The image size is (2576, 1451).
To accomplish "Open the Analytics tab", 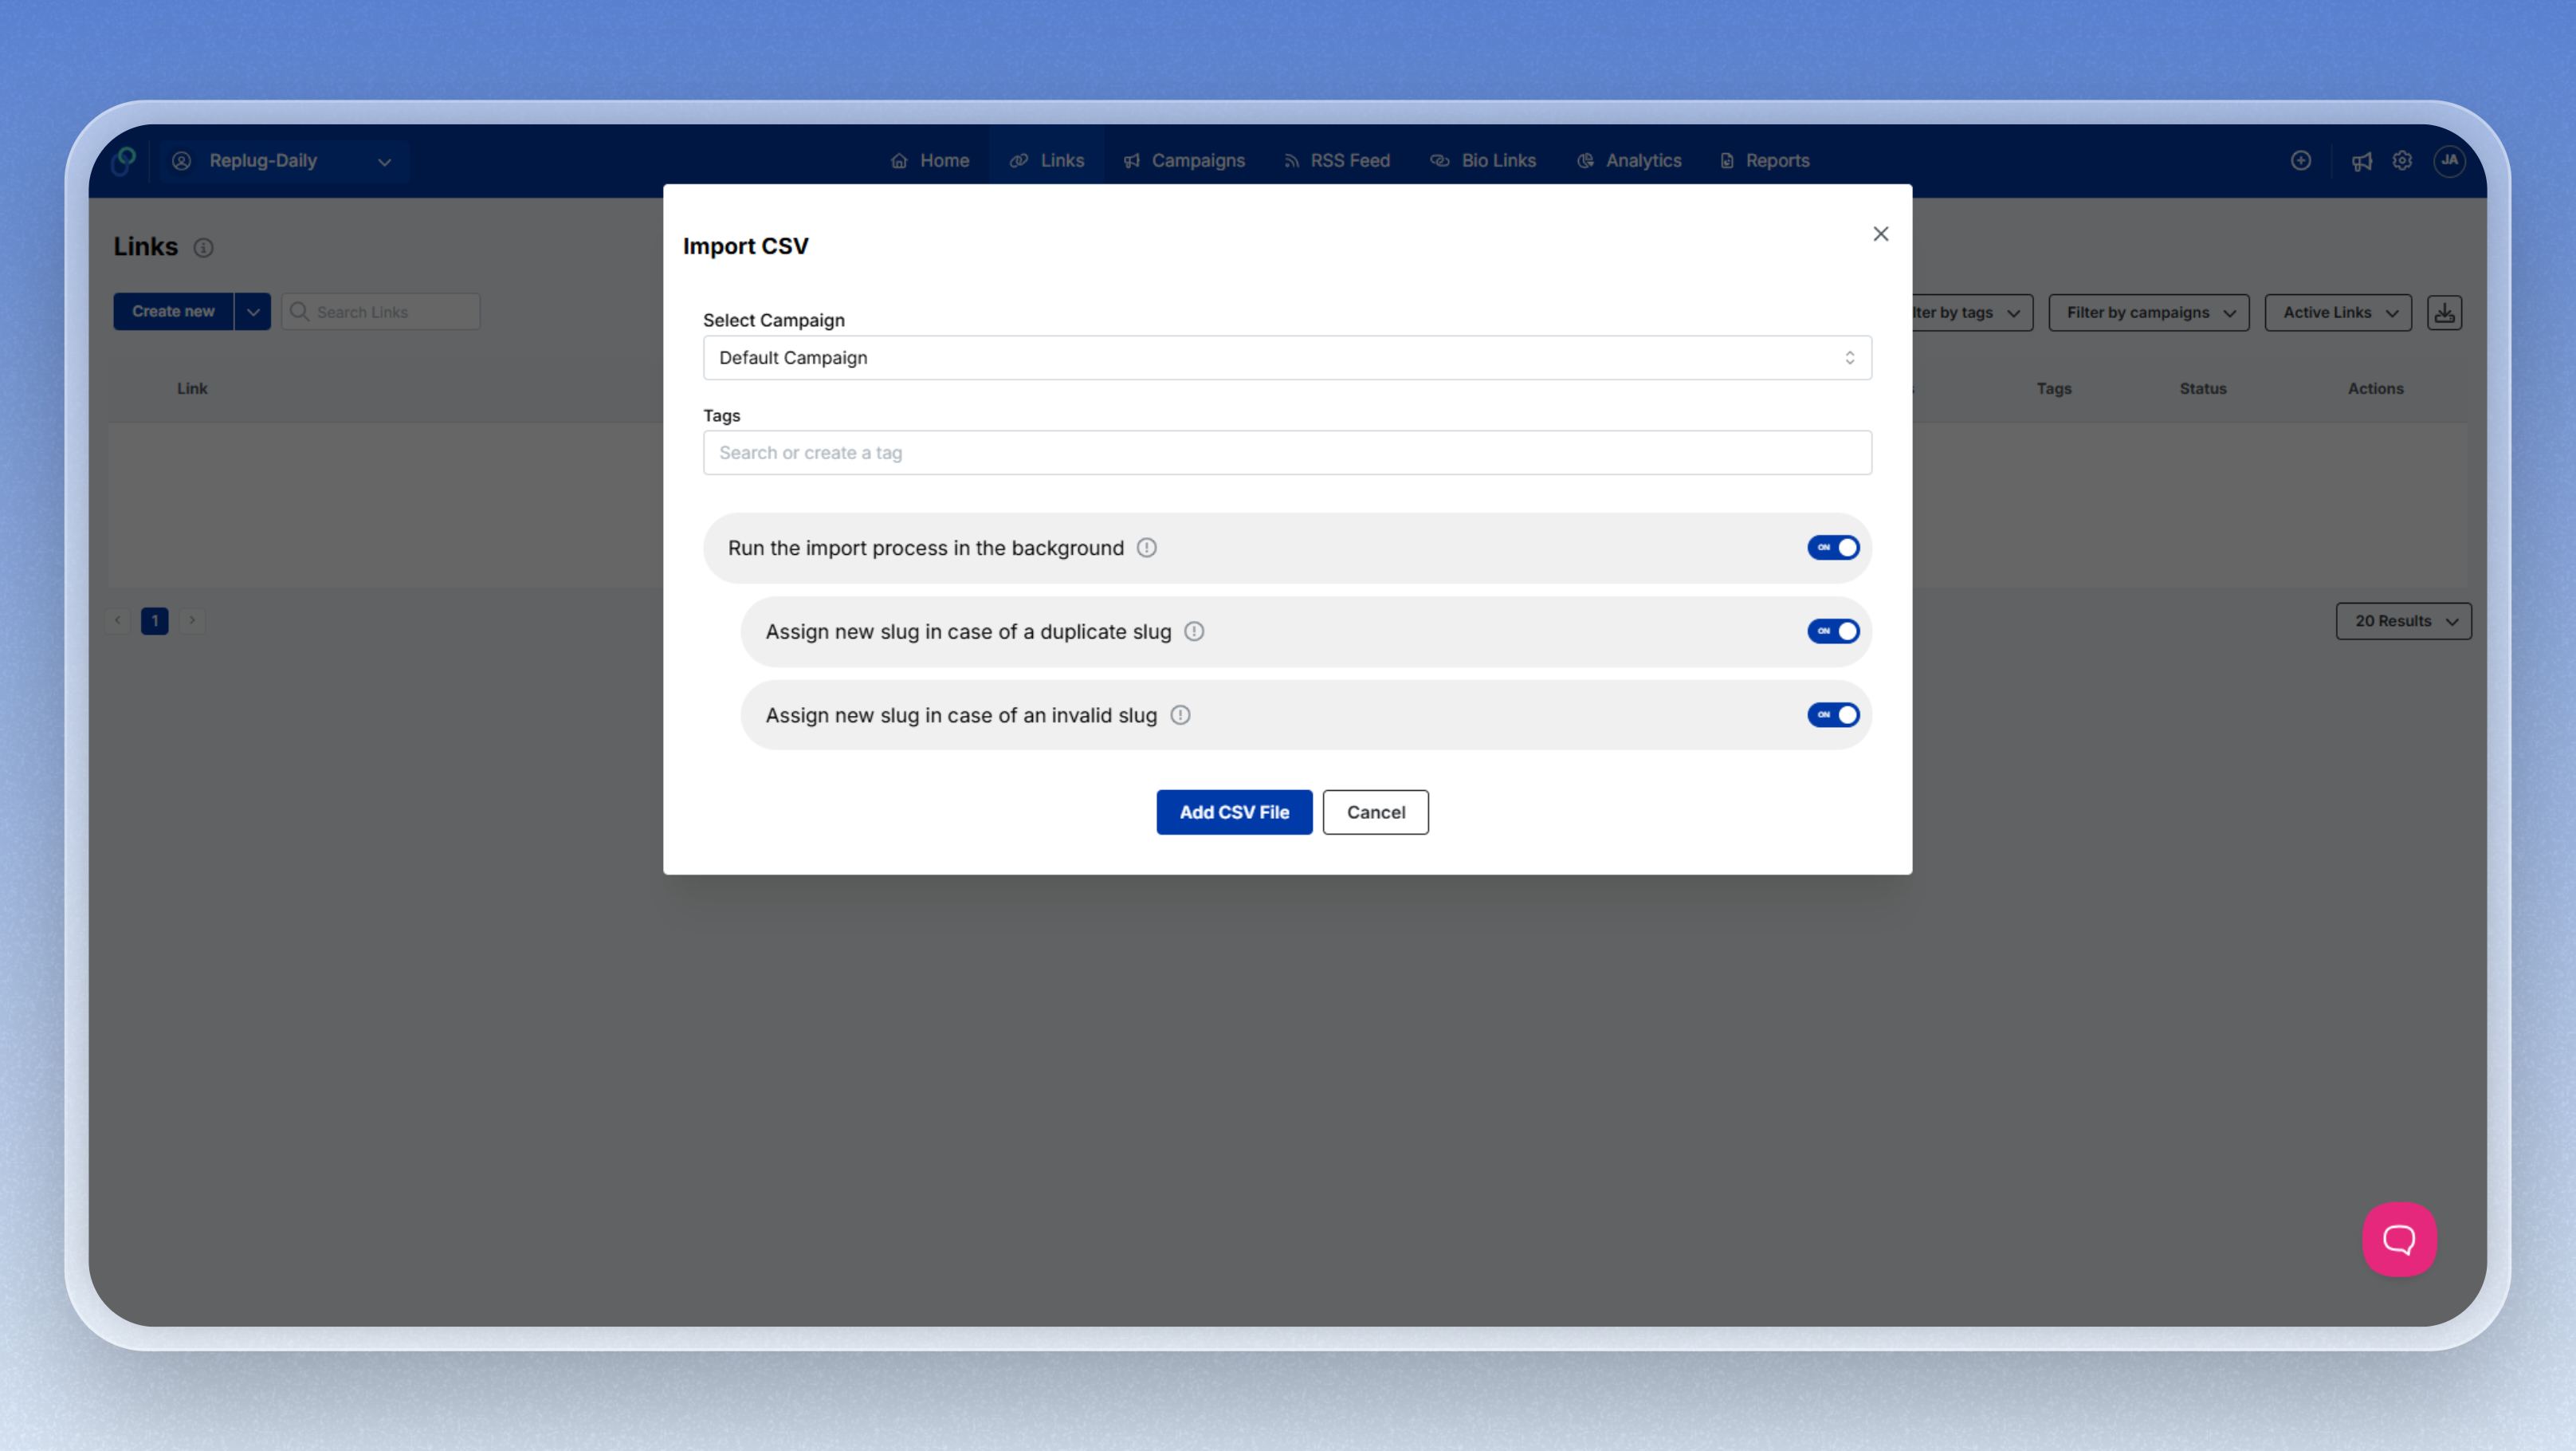I will click(x=1629, y=161).
